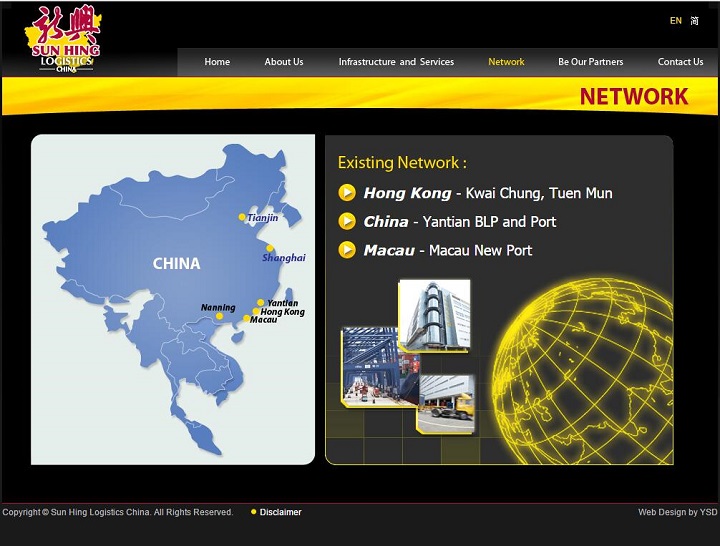Click Hong Kong - Kwai Chung, Tuen Mun text
The width and height of the screenshot is (720, 546).
(488, 193)
